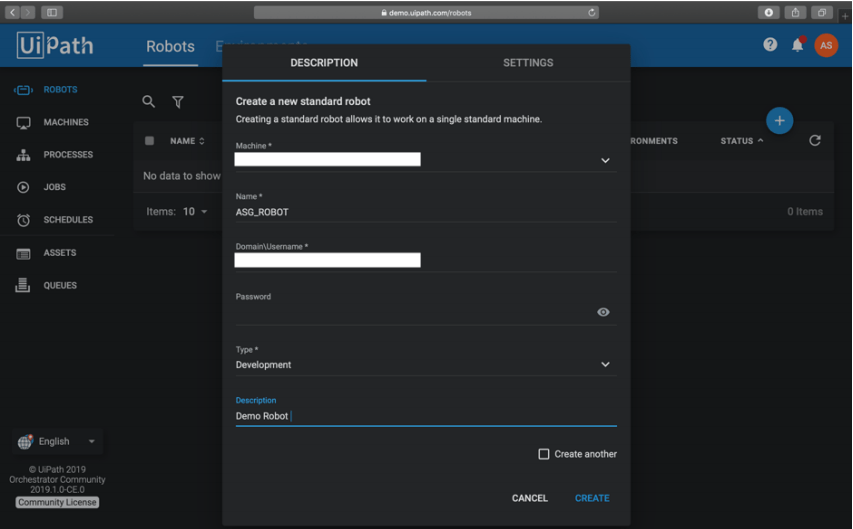
Task: Switch to the Settings tab
Action: tap(527, 63)
